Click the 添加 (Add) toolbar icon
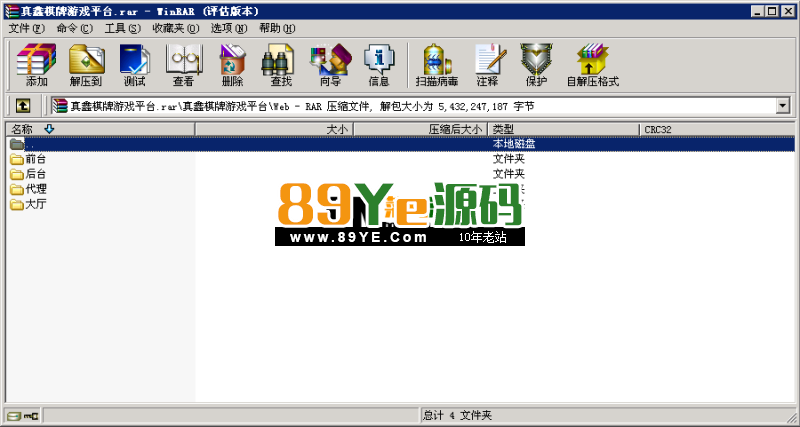The width and height of the screenshot is (800, 427). (36, 65)
